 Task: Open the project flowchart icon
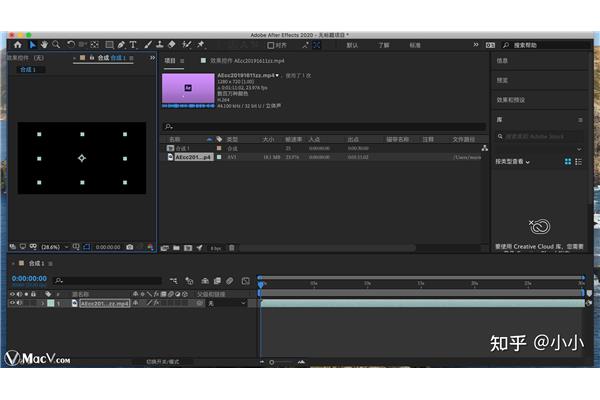click(x=484, y=148)
